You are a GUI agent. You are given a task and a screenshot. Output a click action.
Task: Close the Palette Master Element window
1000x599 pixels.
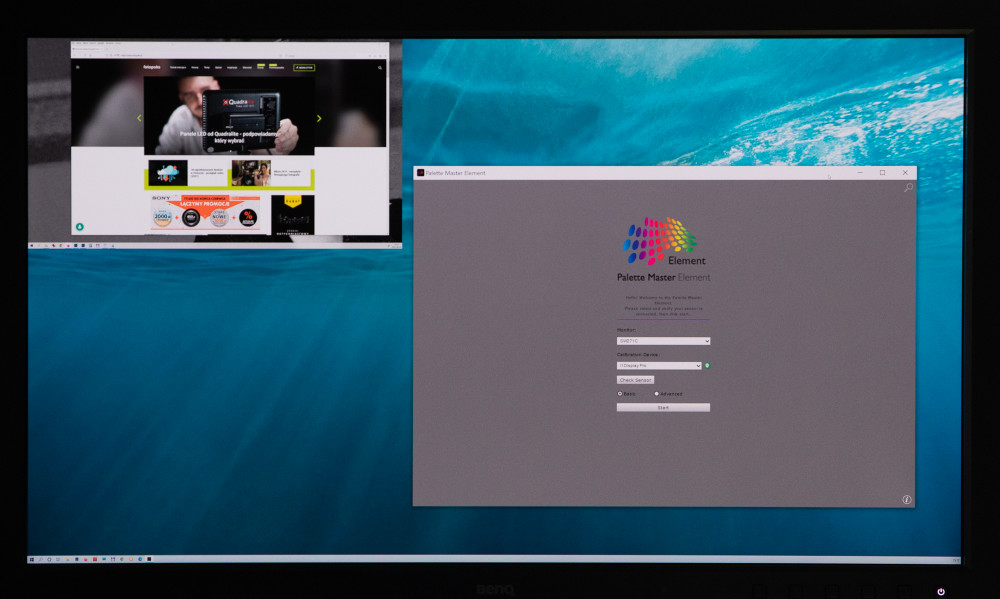(905, 173)
